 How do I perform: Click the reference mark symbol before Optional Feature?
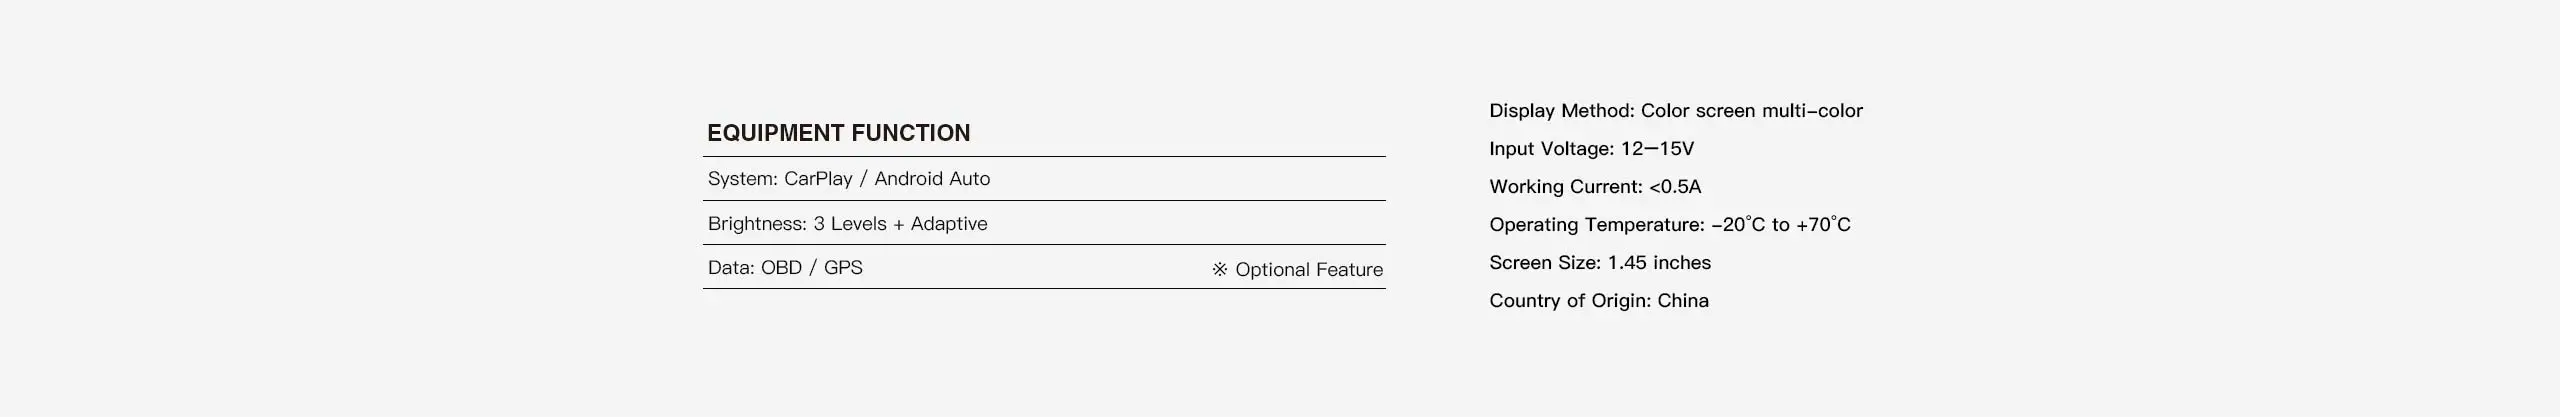click(x=1220, y=269)
